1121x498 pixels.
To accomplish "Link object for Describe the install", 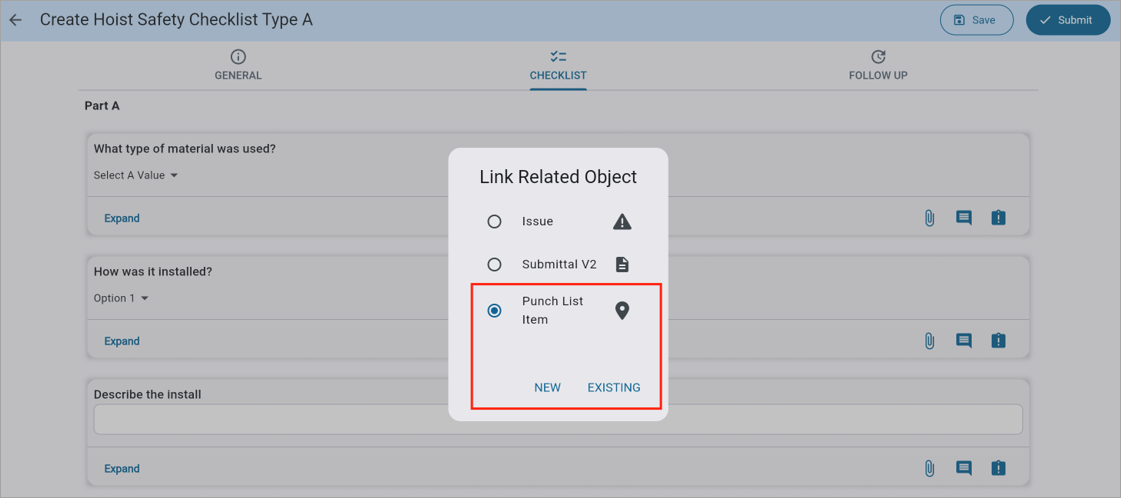I will point(998,469).
